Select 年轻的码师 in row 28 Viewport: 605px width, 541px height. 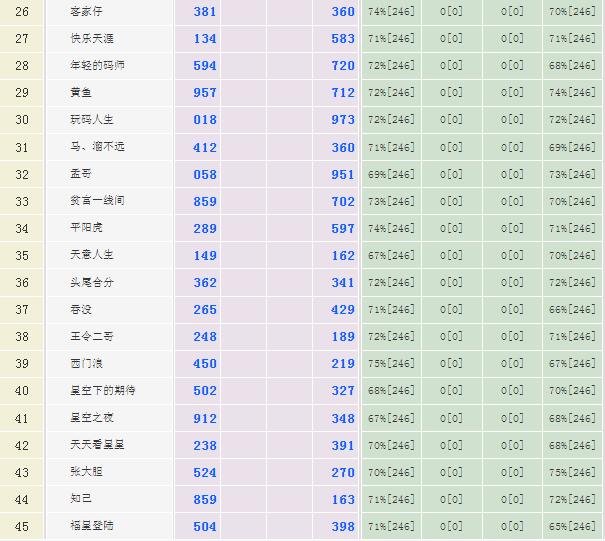(97, 65)
